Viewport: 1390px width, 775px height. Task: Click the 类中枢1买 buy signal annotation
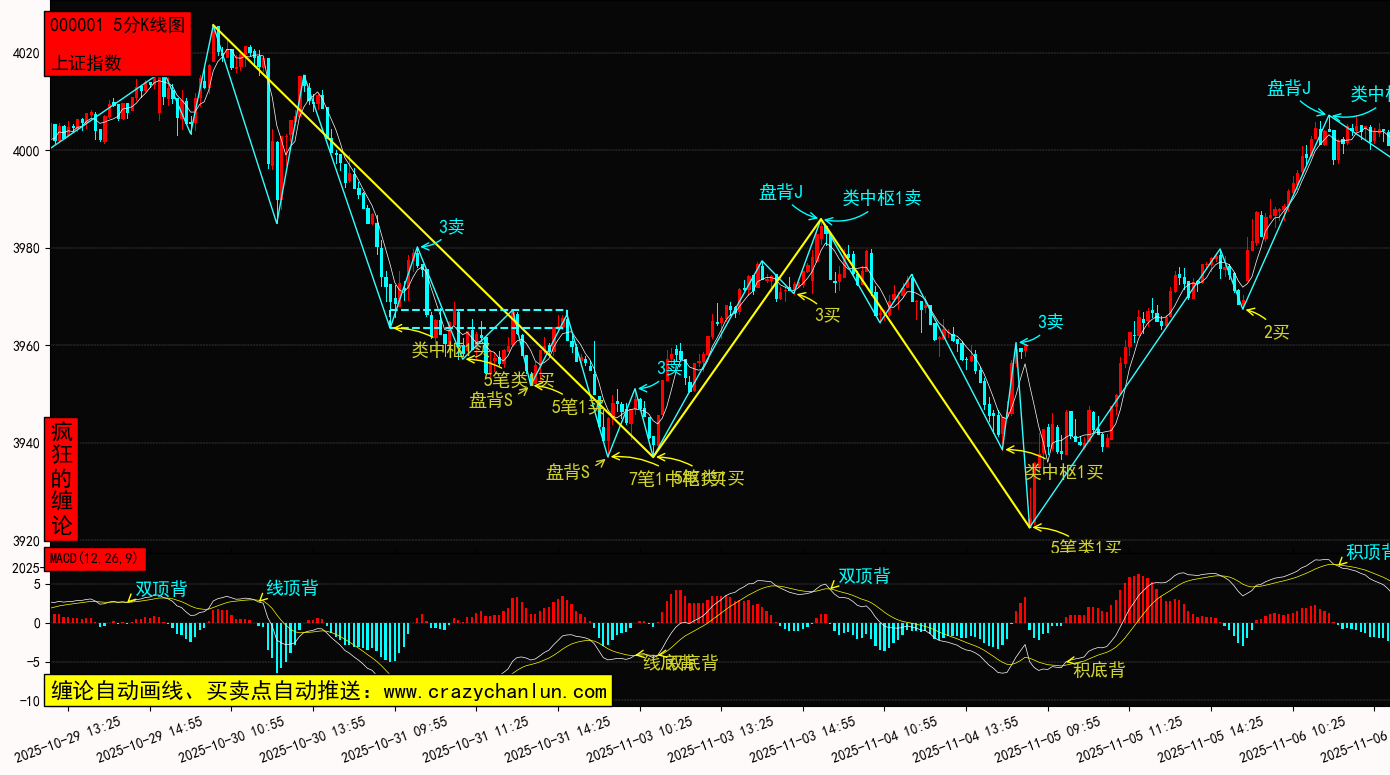tap(1063, 472)
